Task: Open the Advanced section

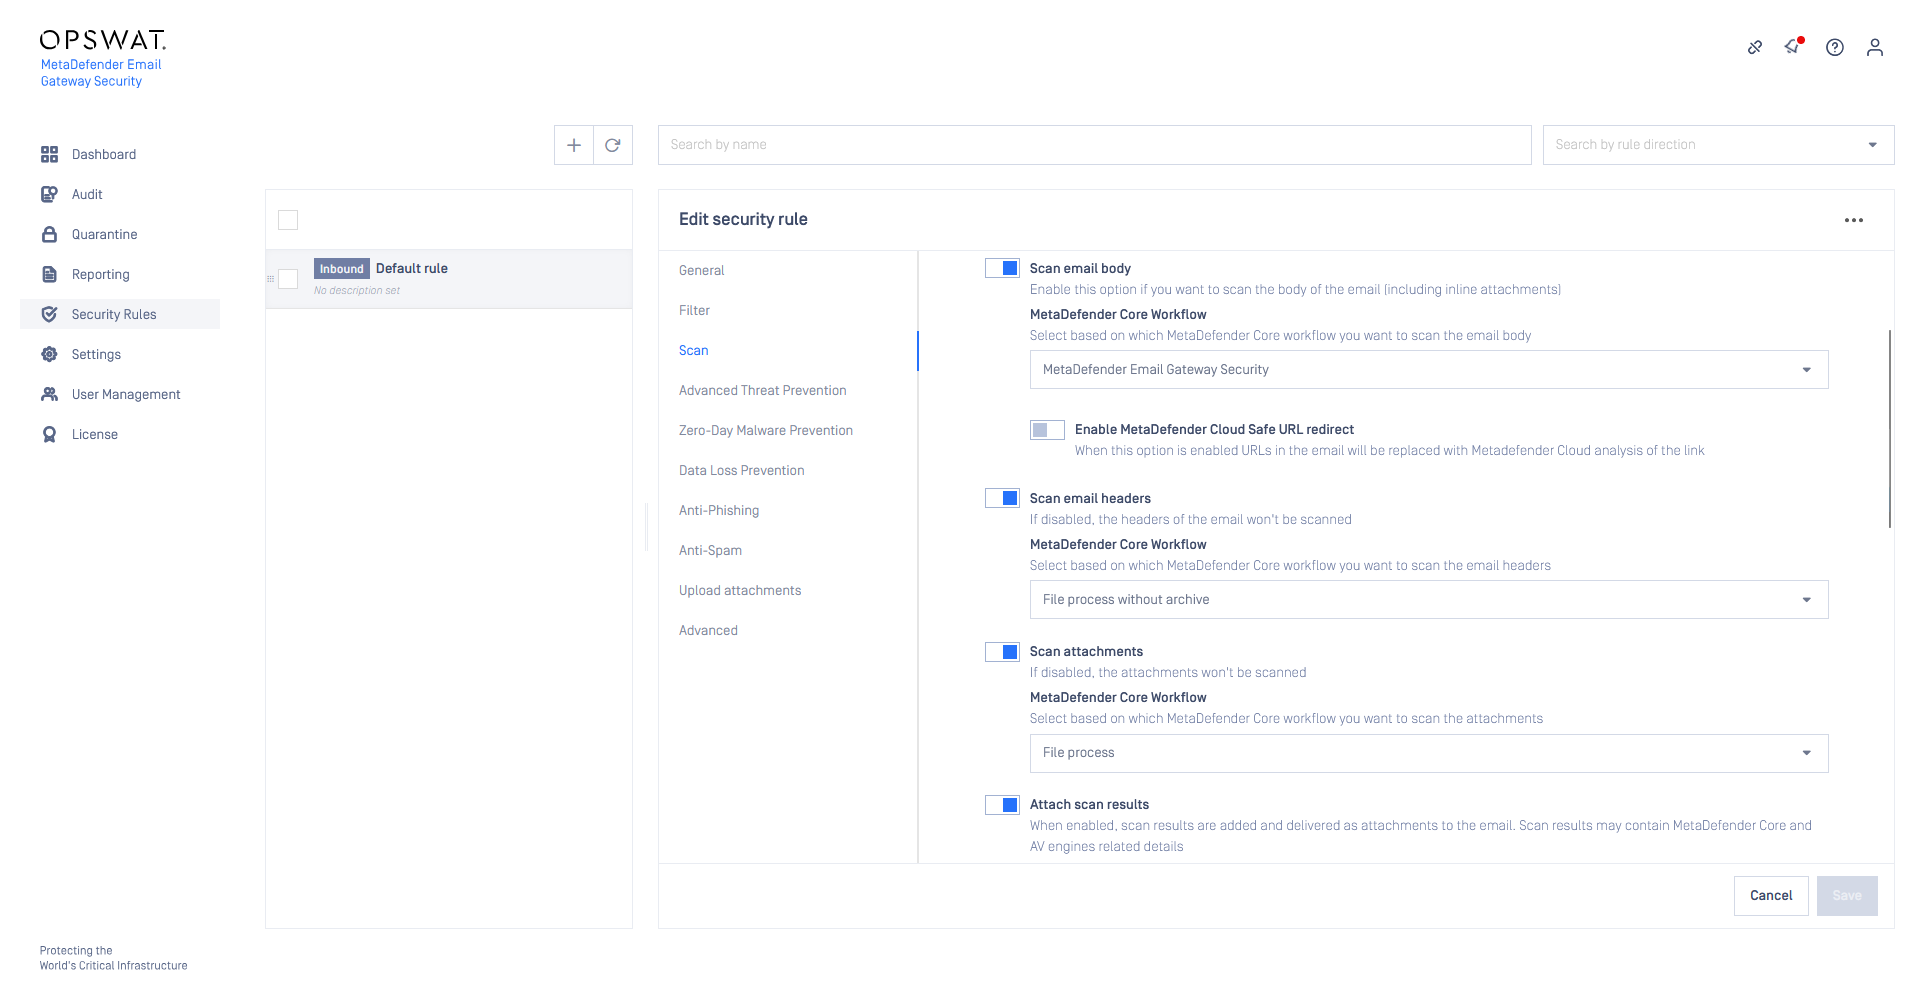Action: pyautogui.click(x=708, y=630)
